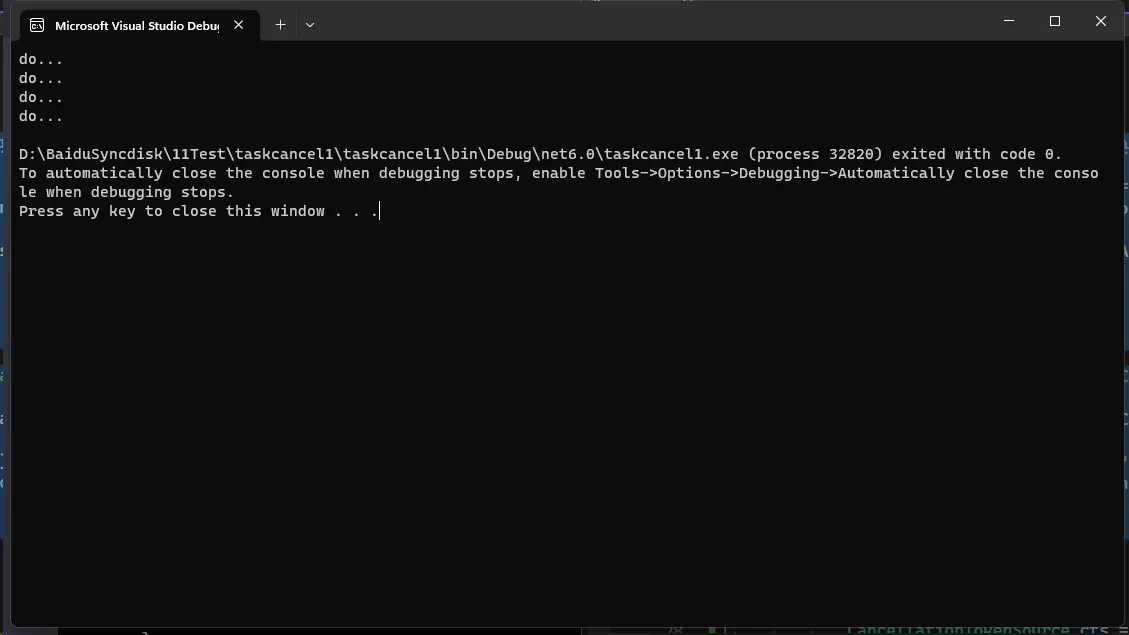This screenshot has height=635, width=1129.
Task: Select the Microsoft Visual Studio Debug tab title
Action: click(137, 26)
